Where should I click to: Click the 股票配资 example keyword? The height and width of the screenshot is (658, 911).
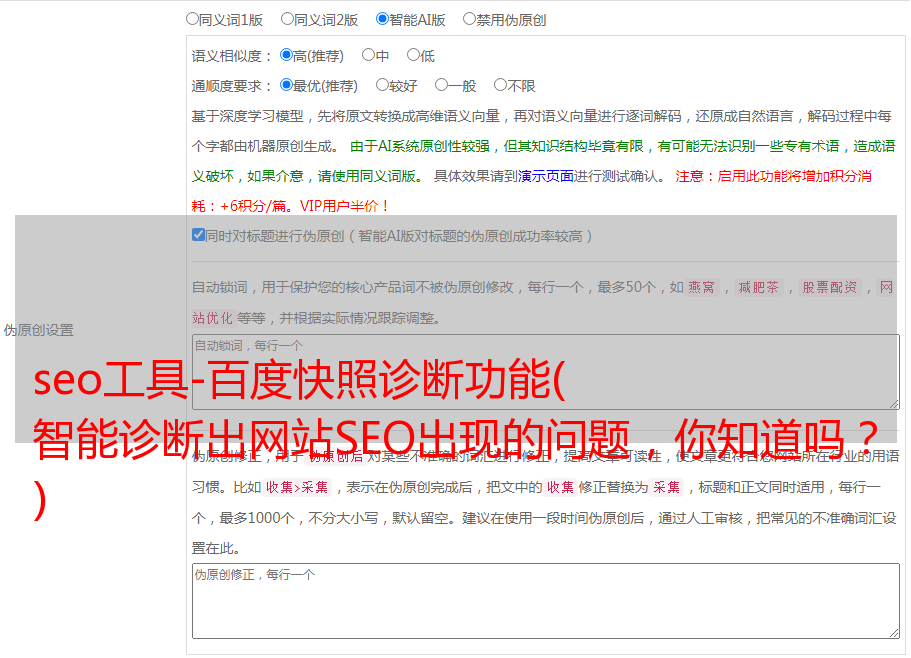pos(830,287)
